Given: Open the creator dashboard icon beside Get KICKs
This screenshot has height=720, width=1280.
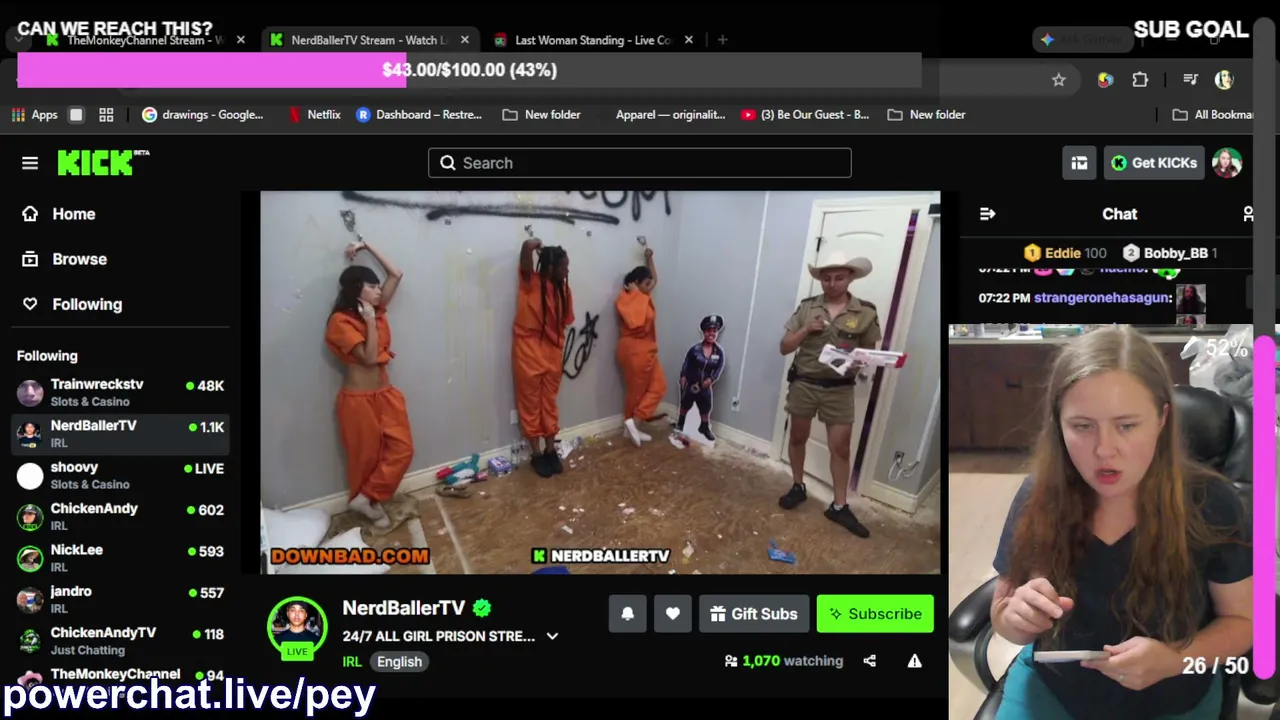Looking at the screenshot, I should coord(1079,163).
